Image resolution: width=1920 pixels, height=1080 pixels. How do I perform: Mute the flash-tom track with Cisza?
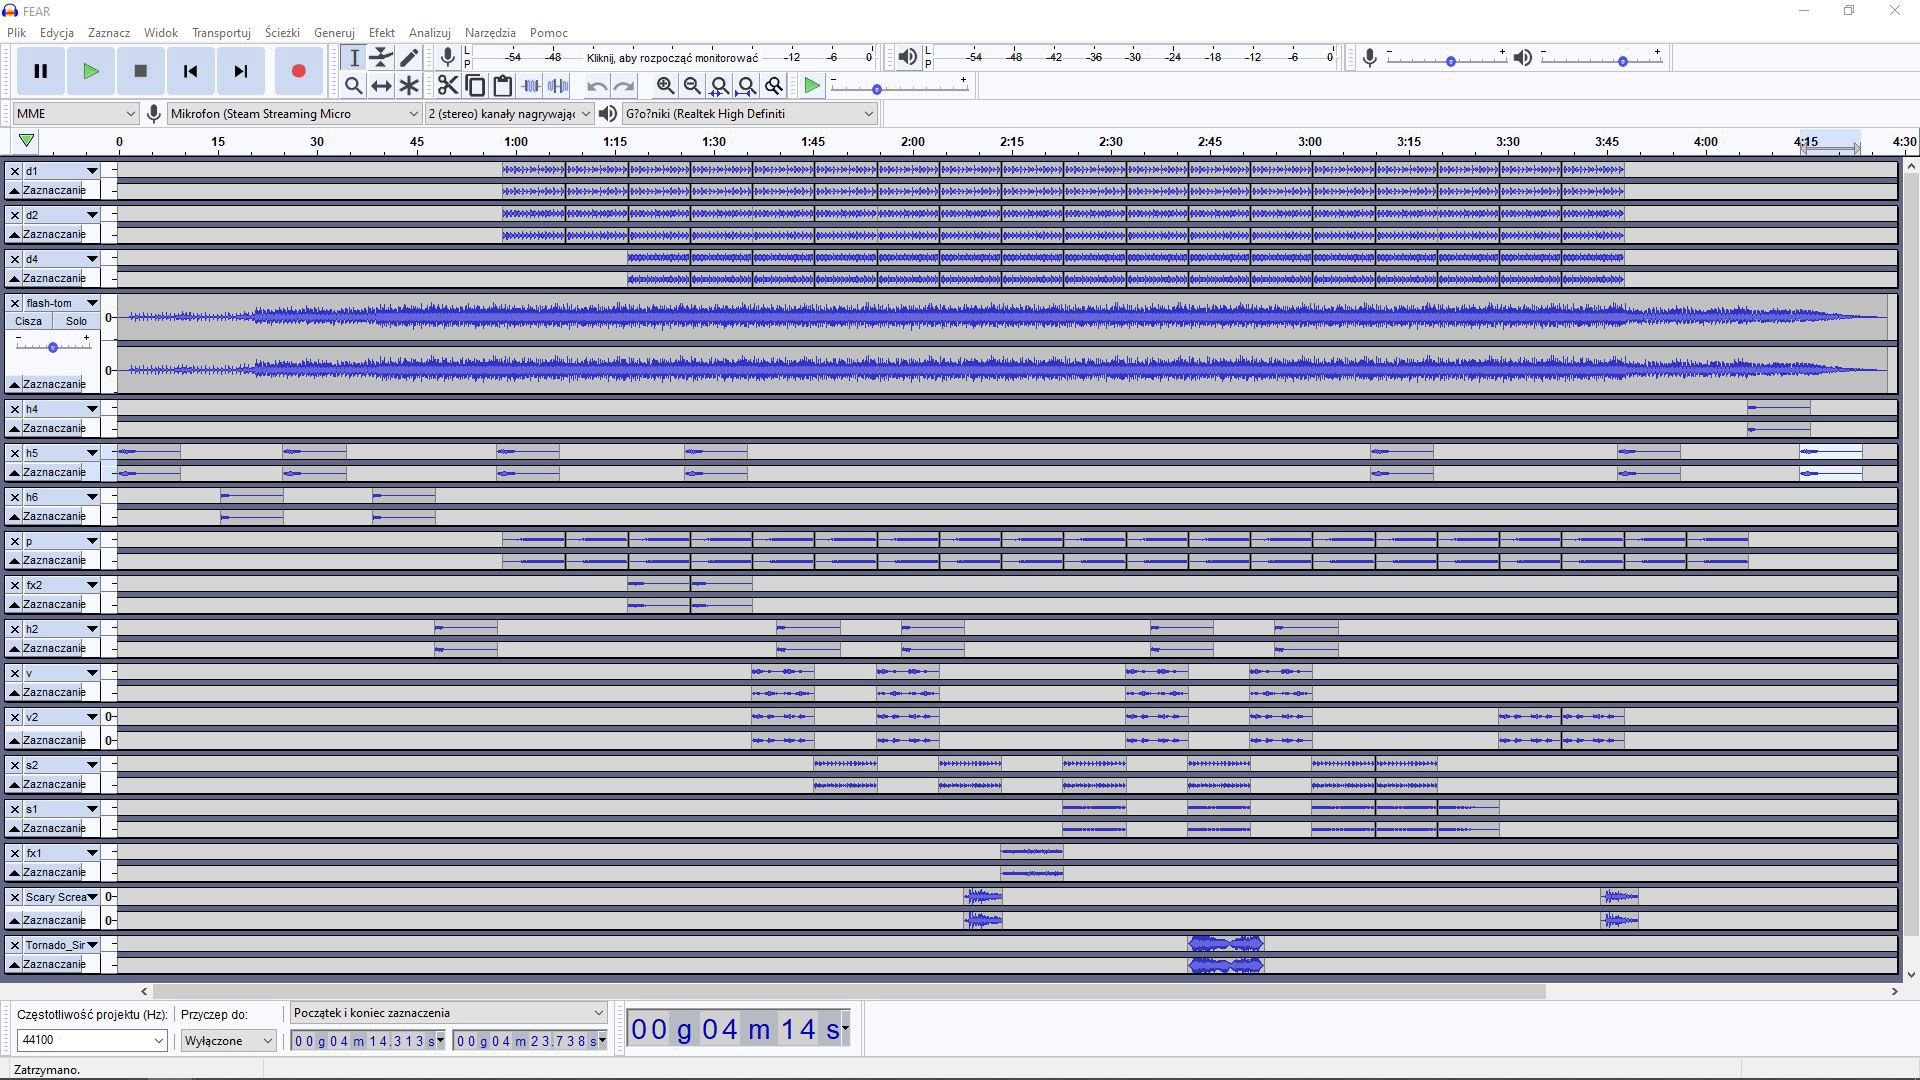[28, 321]
